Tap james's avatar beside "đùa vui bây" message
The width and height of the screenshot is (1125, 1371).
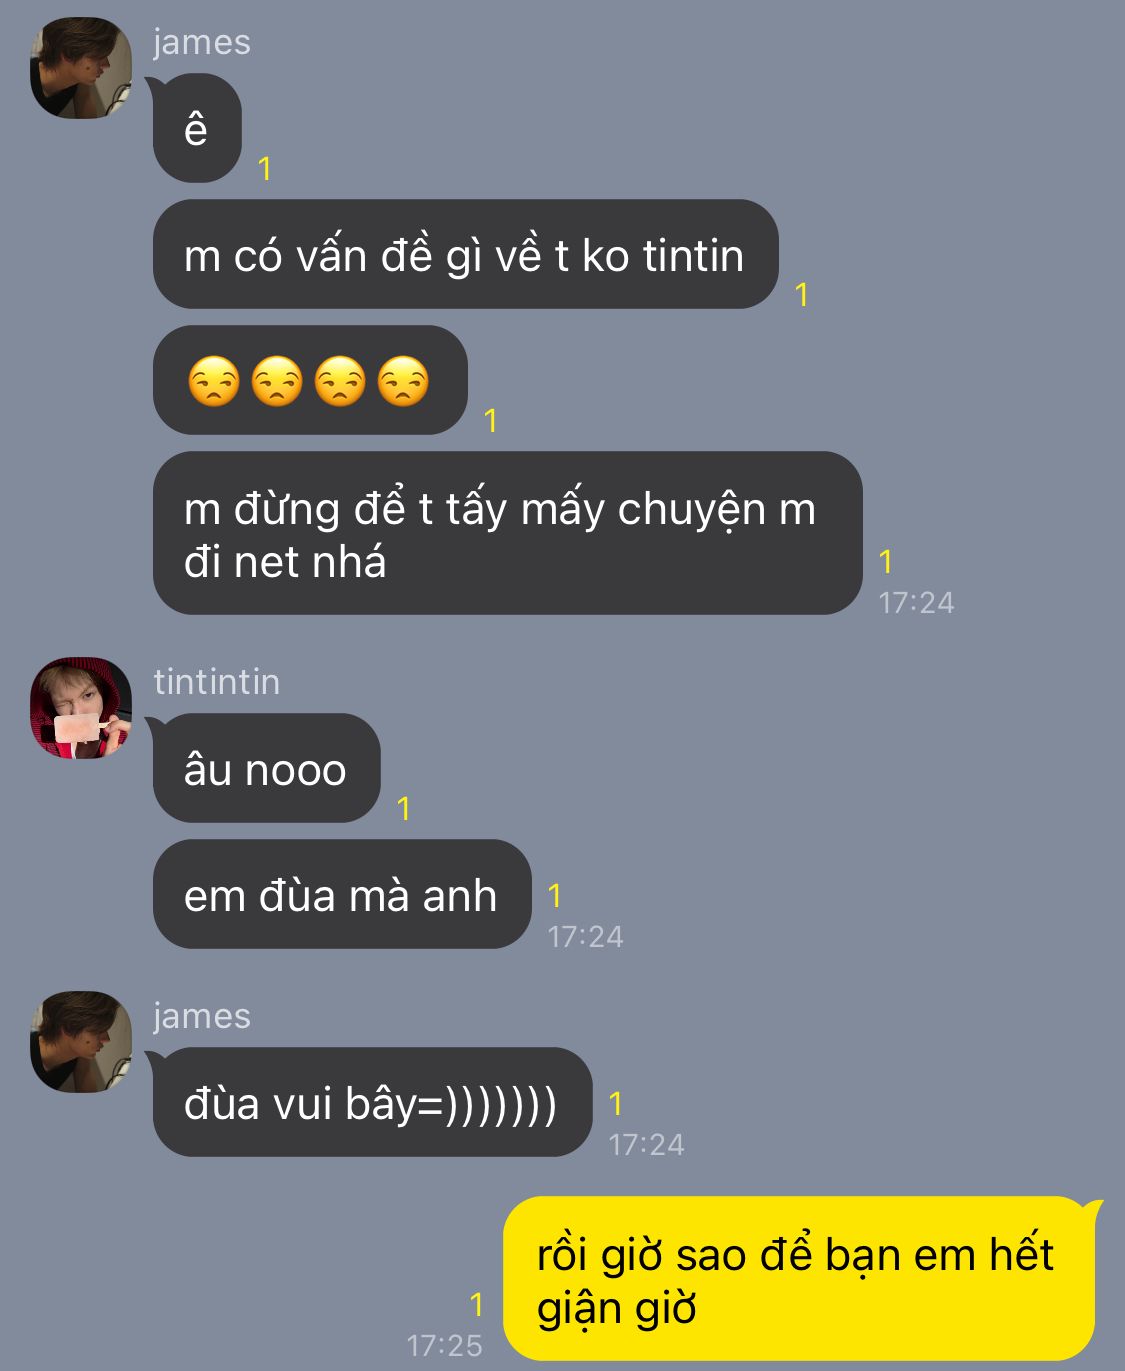pos(81,1042)
